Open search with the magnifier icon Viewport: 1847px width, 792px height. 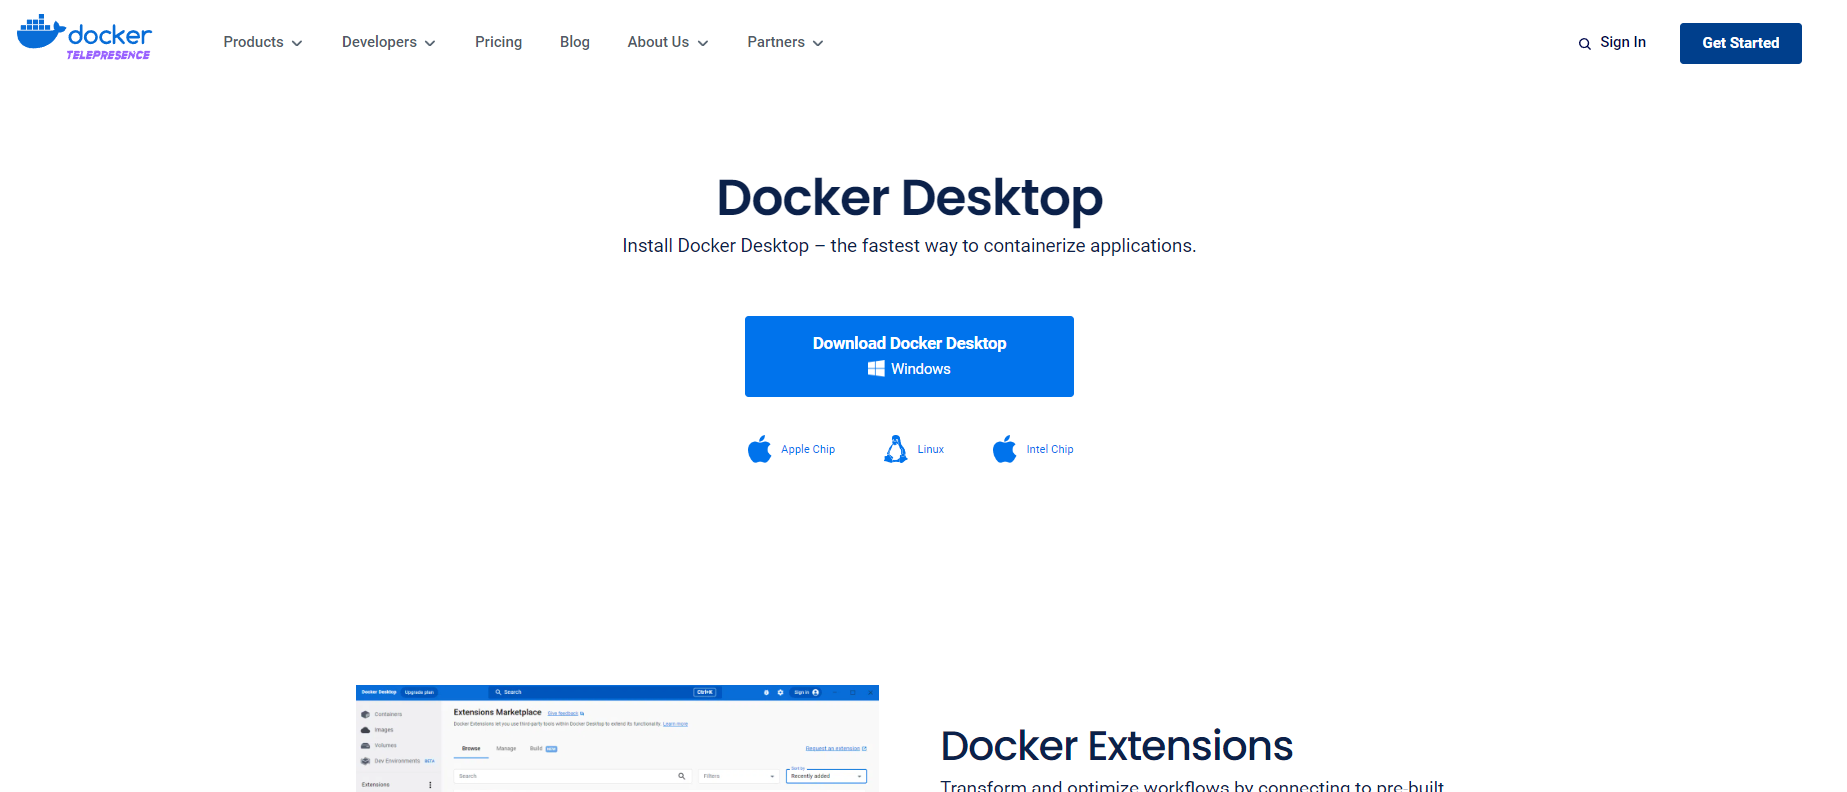(1584, 44)
